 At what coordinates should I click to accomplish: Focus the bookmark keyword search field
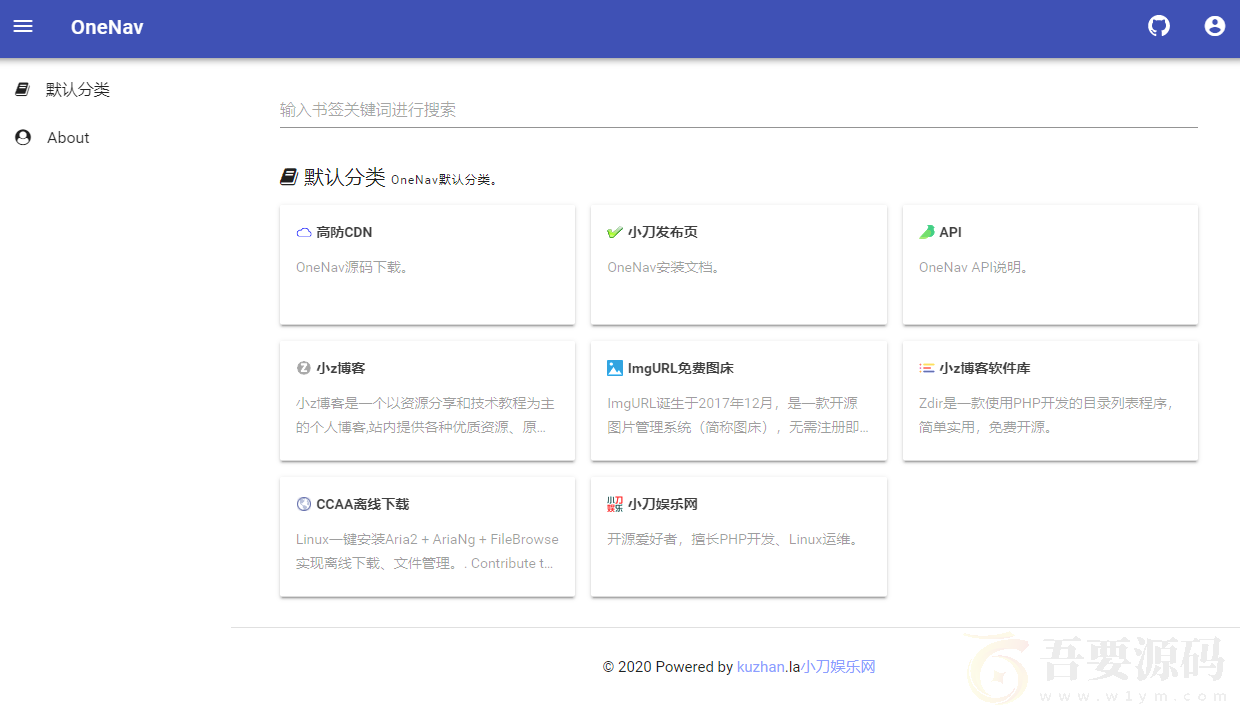pos(739,110)
